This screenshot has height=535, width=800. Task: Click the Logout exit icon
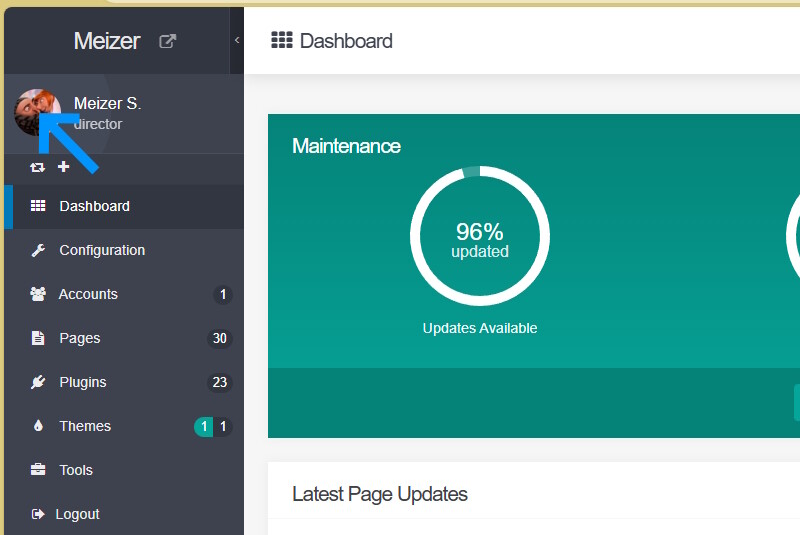tap(38, 514)
